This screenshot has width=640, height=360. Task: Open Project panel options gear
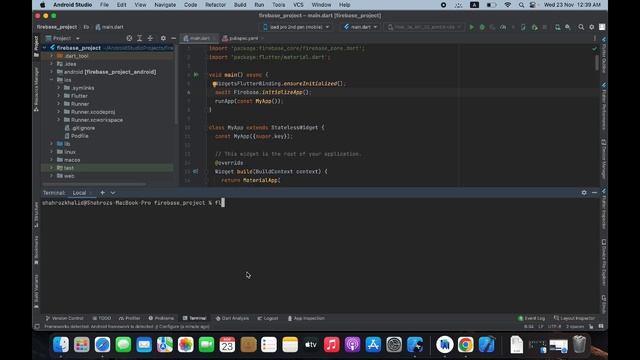pyautogui.click(x=163, y=38)
